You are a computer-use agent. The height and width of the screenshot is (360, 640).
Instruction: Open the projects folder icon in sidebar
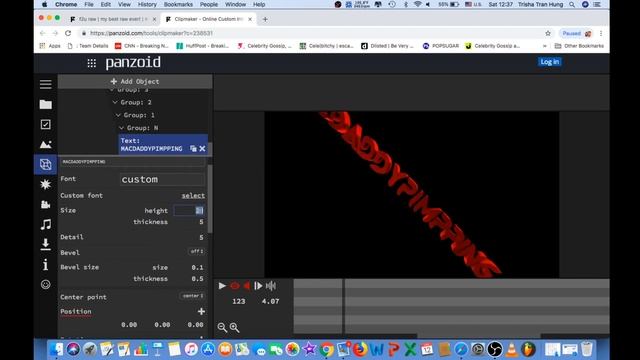coord(45,104)
